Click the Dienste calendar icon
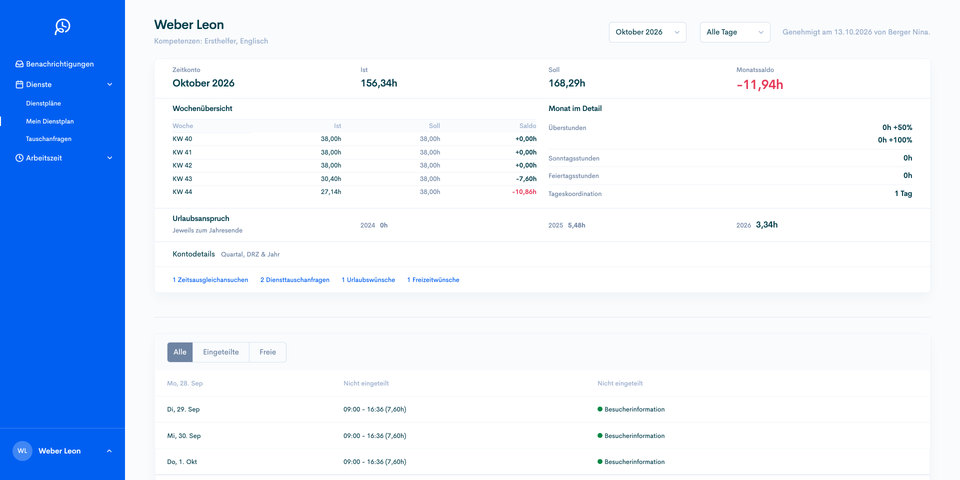Screen dimensions: 960x480 [20, 84]
